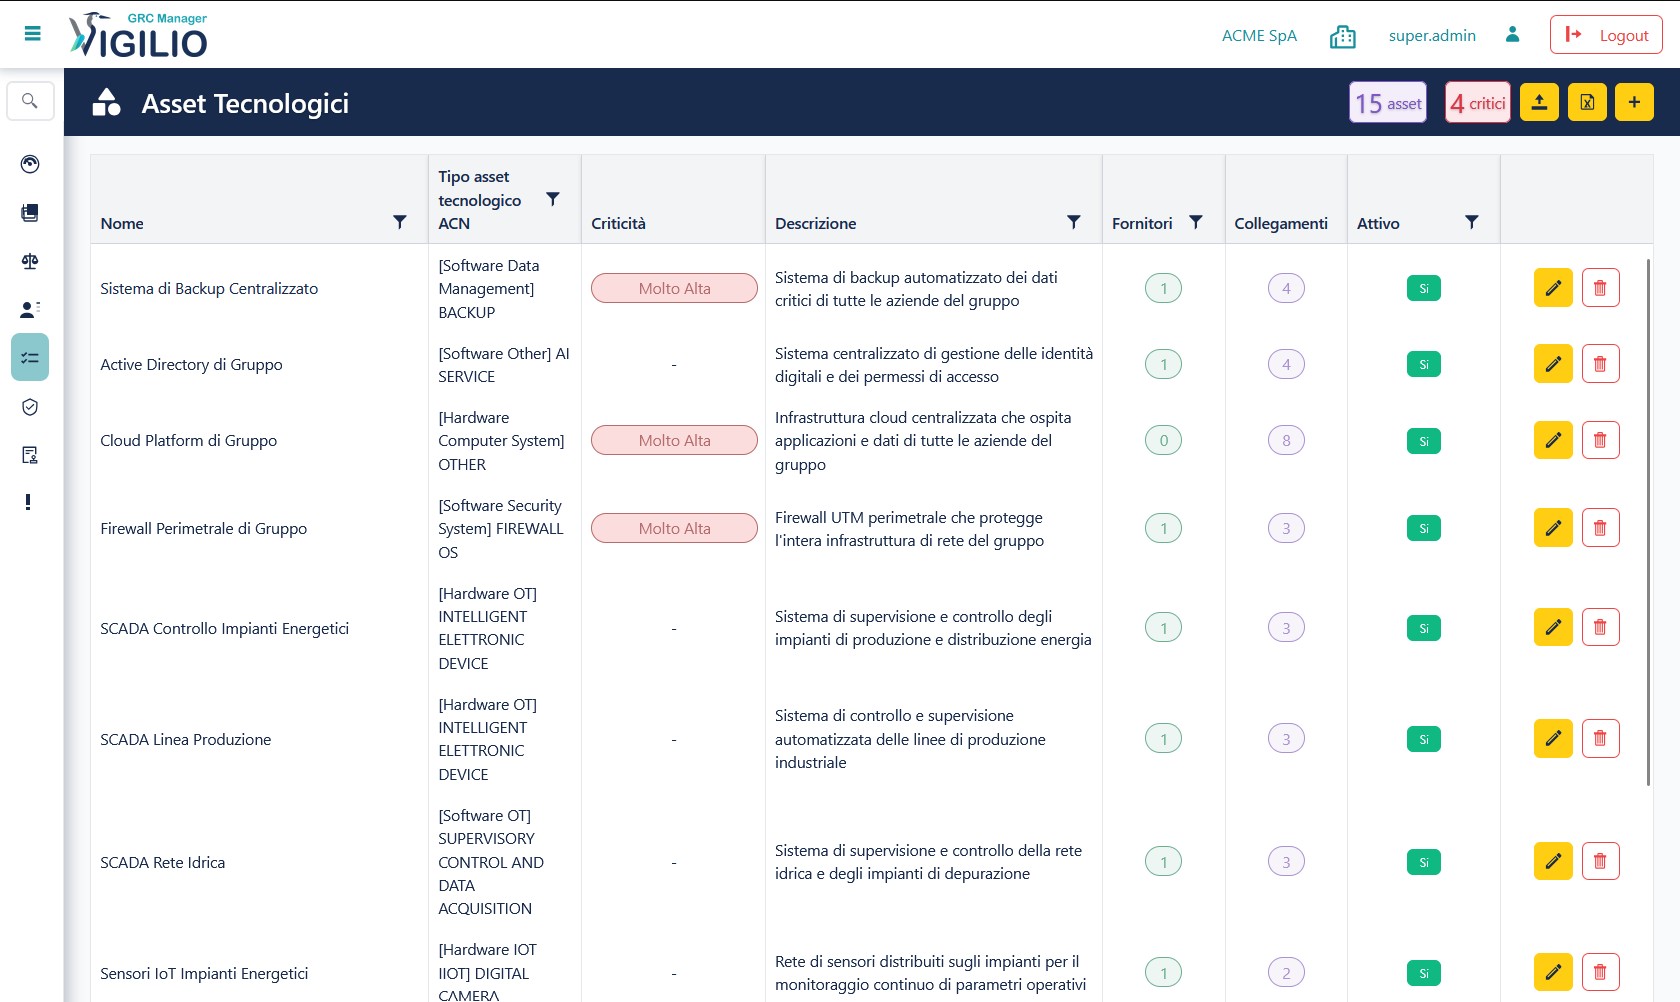Delete Sistema di Backup Centralizzato

1600,288
